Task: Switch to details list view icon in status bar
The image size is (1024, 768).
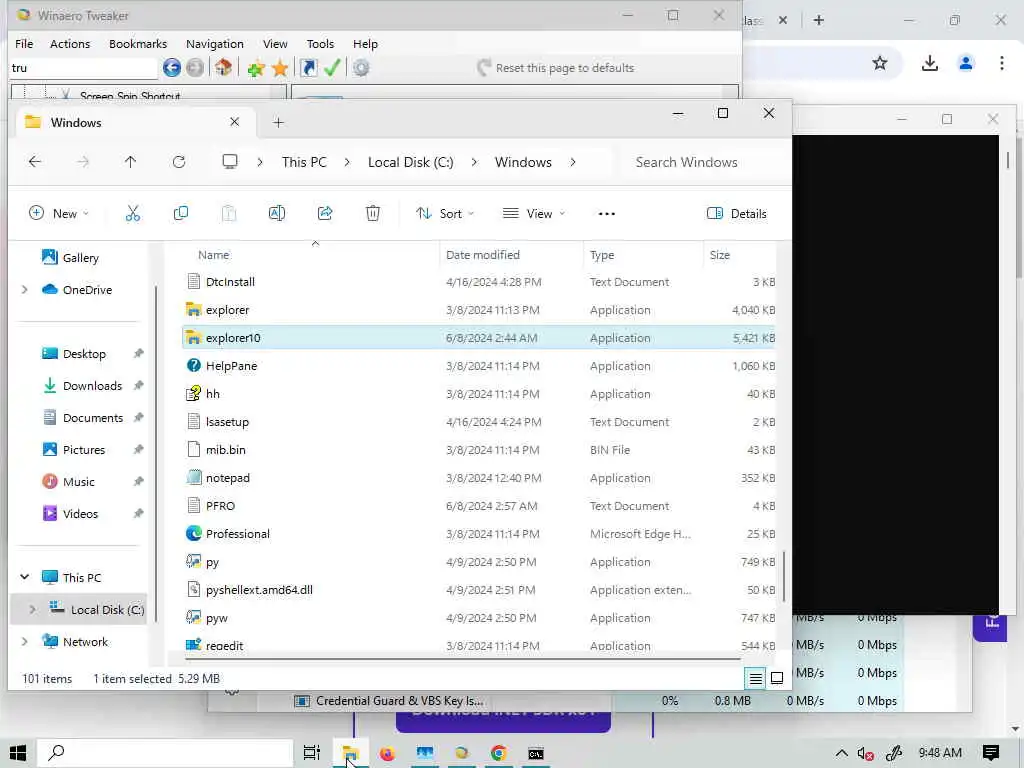Action: (756, 679)
